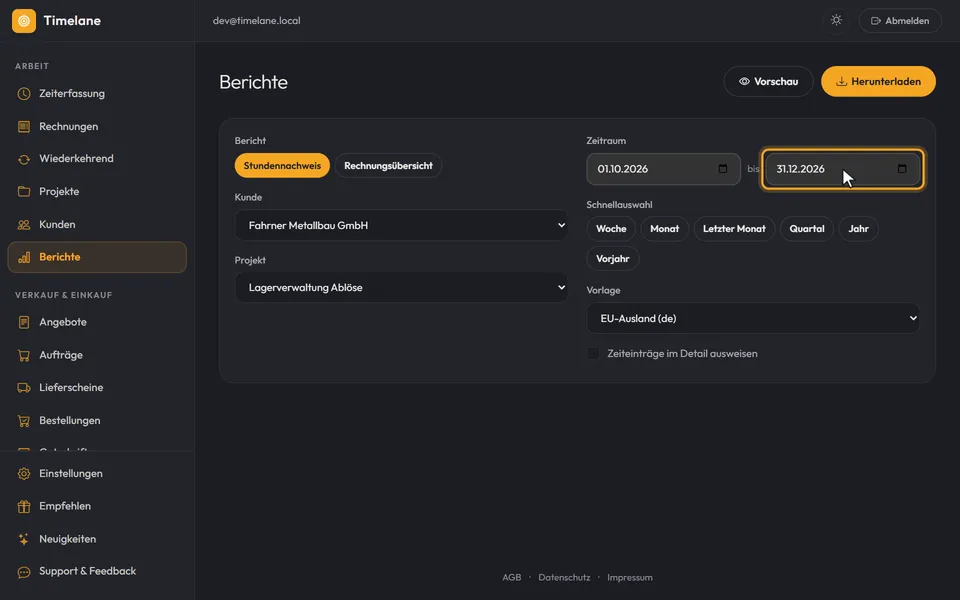The image size is (960, 600).
Task: Open the Vorlage dropdown EU-Ausland (de)
Action: pos(753,318)
